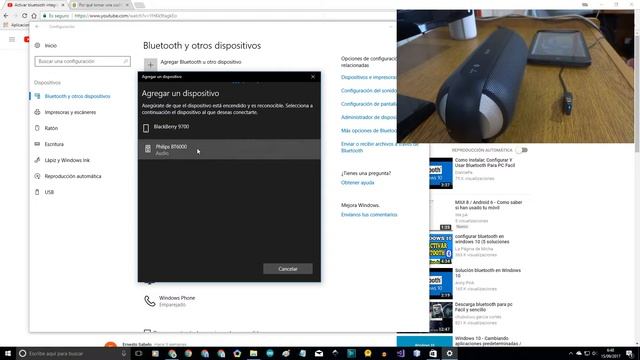This screenshot has height=360, width=640.
Task: Click the USB icon in sidebar
Action: click(37, 192)
